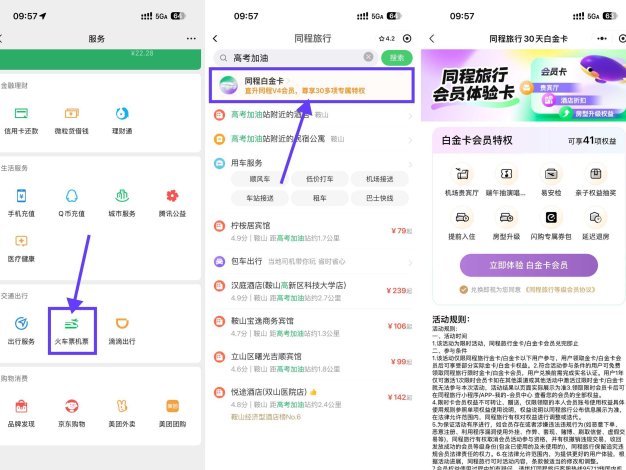Open 汉庭酒店(鞍山高新区科技大学店) result
This screenshot has height=470, width=626.
click(x=313, y=291)
